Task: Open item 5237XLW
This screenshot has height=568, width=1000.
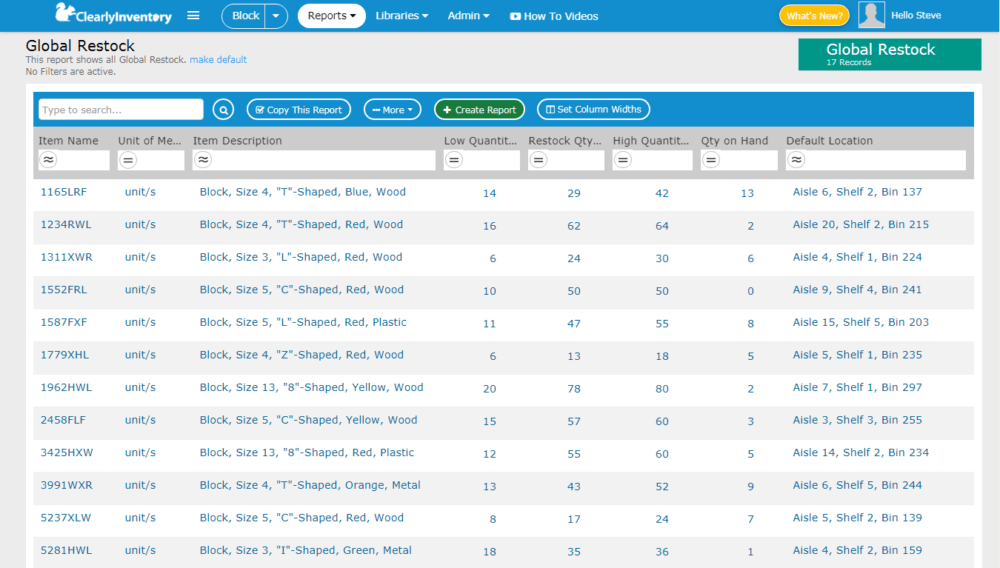Action: coord(66,518)
